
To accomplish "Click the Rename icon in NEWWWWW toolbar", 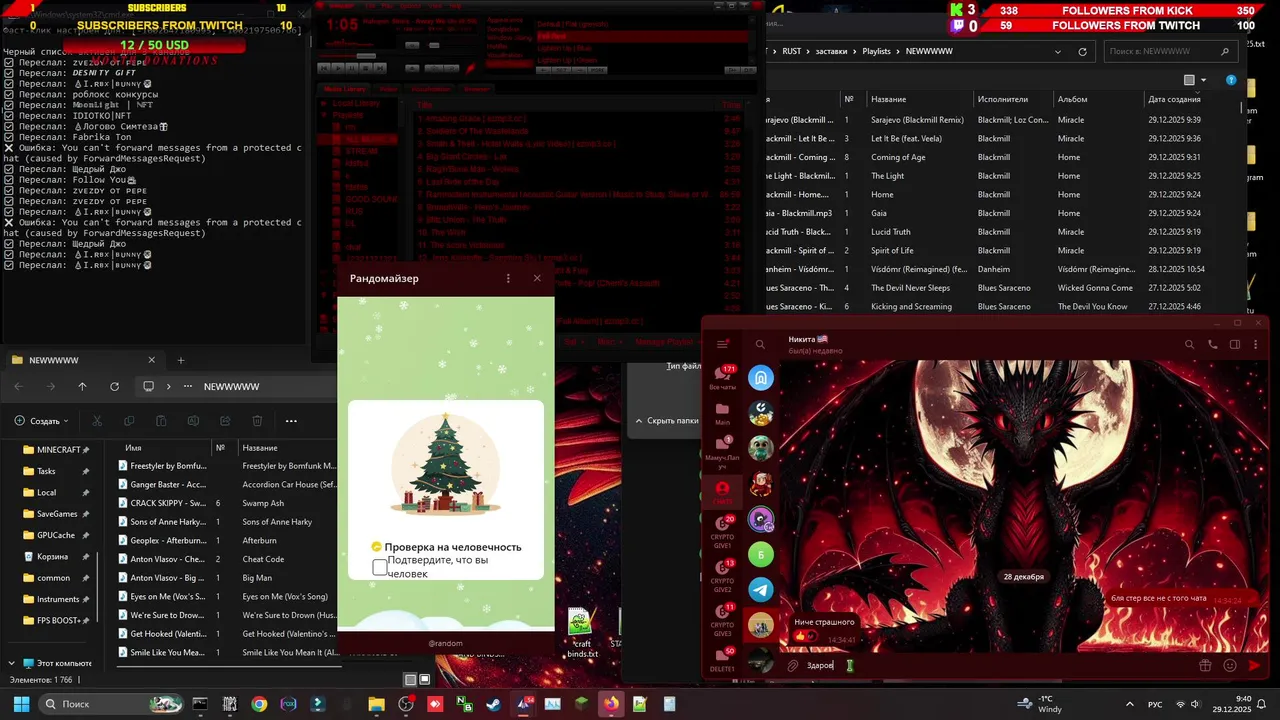I will (x=193, y=421).
